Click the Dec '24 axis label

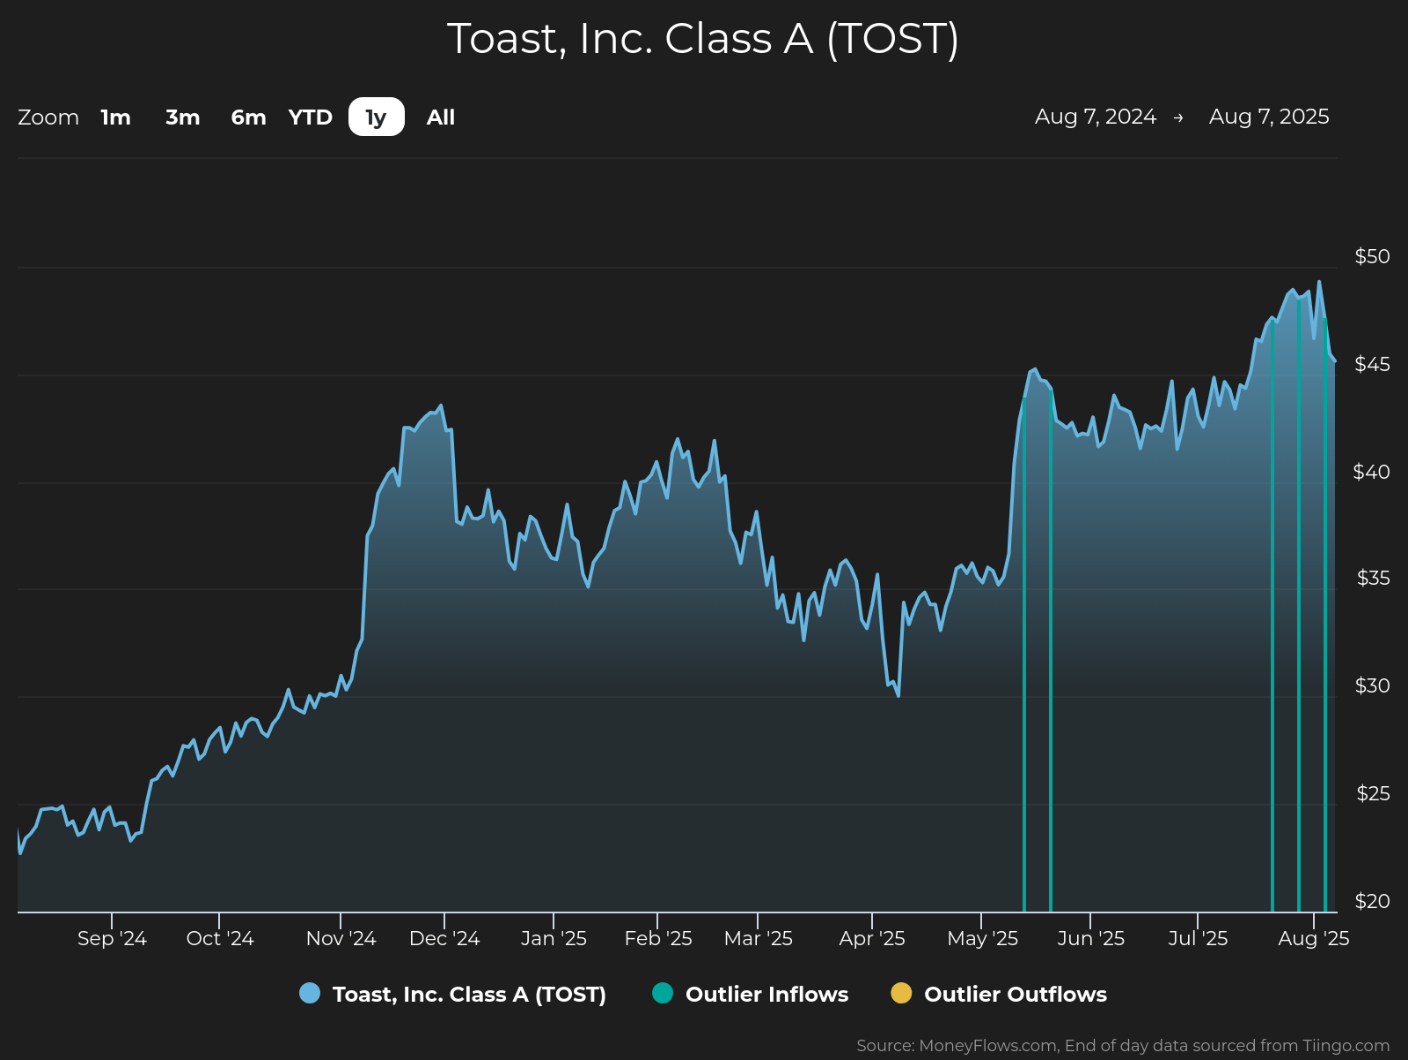[x=444, y=939]
